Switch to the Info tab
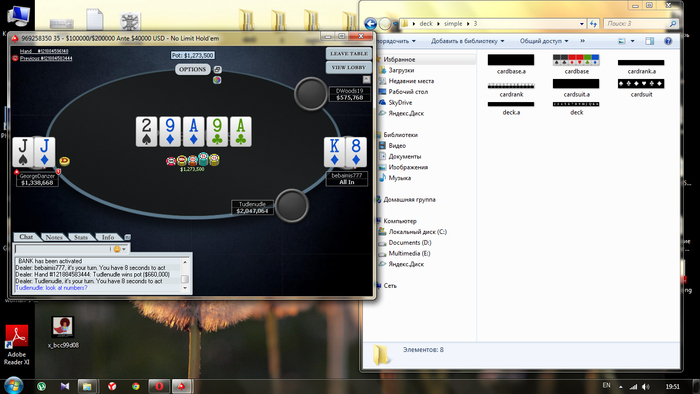 point(108,237)
